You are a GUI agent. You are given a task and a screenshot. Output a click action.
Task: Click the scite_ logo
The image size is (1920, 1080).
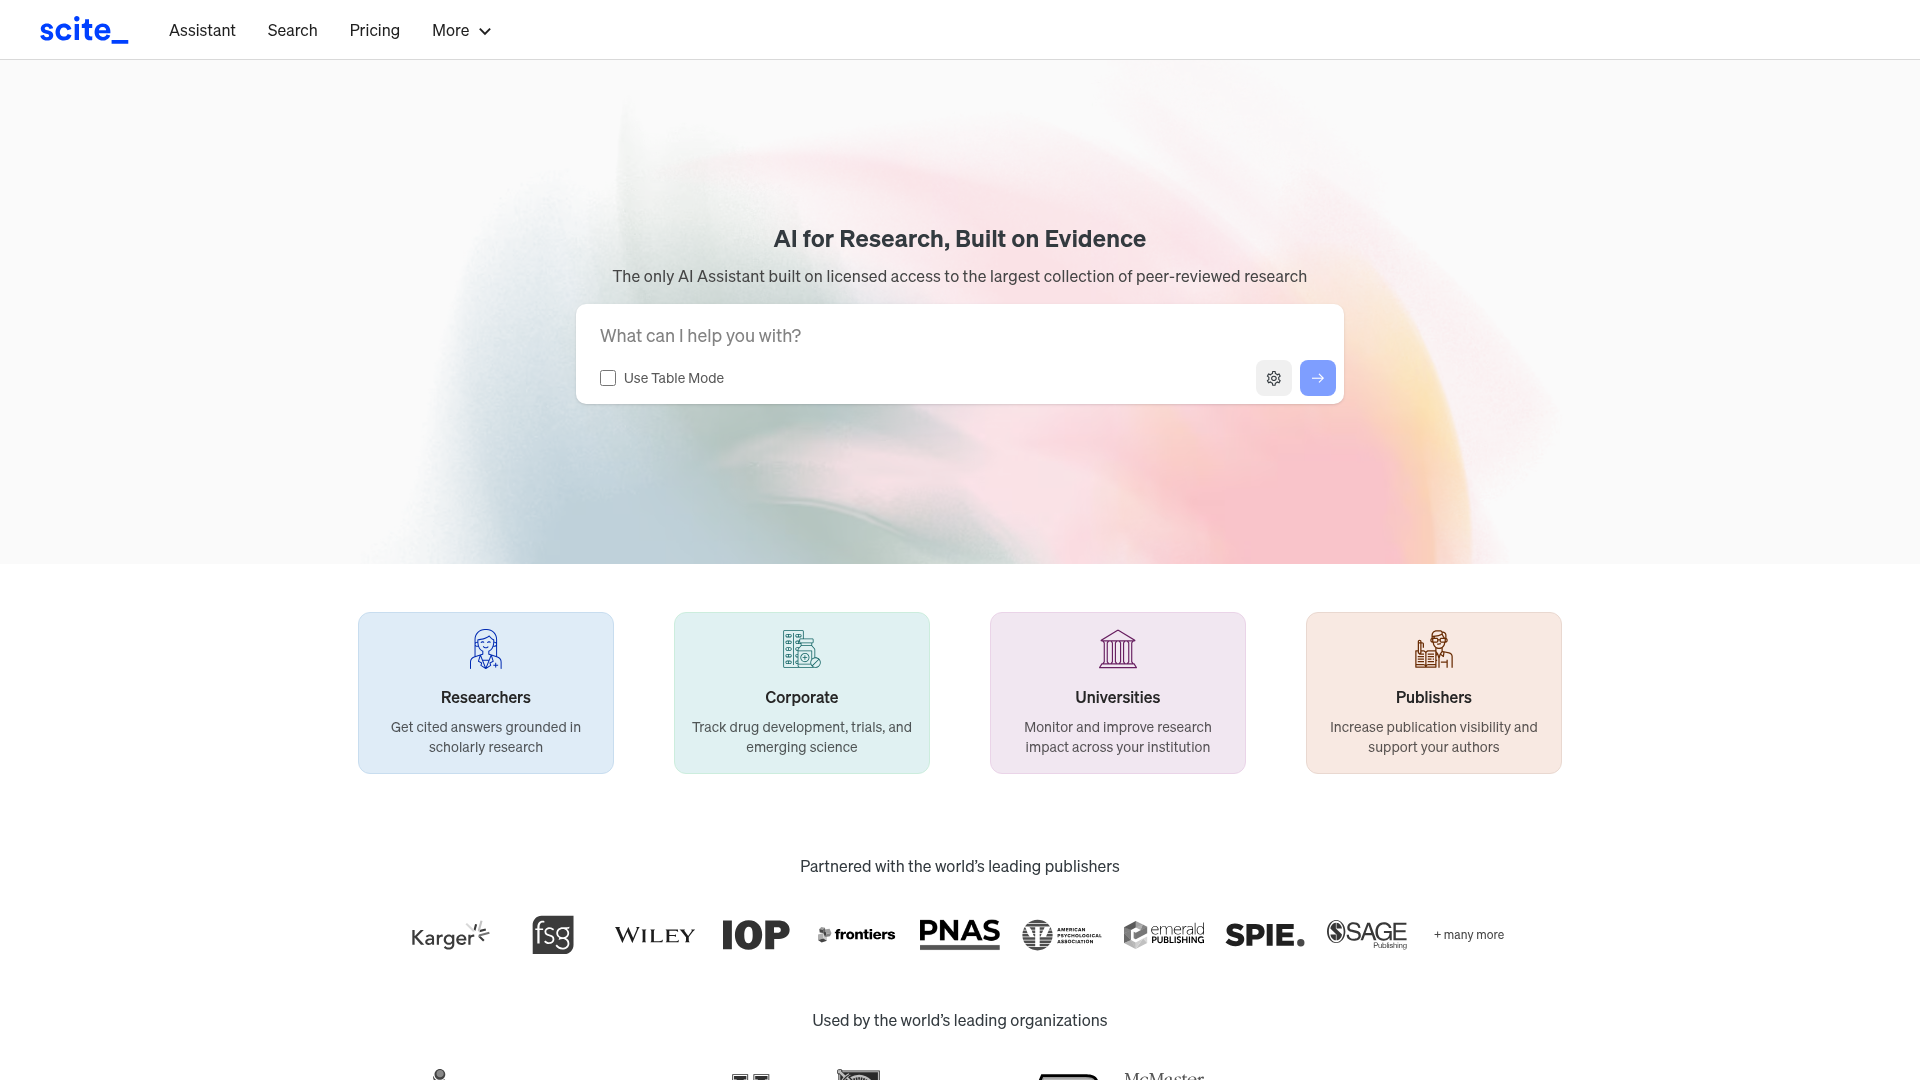click(x=84, y=30)
